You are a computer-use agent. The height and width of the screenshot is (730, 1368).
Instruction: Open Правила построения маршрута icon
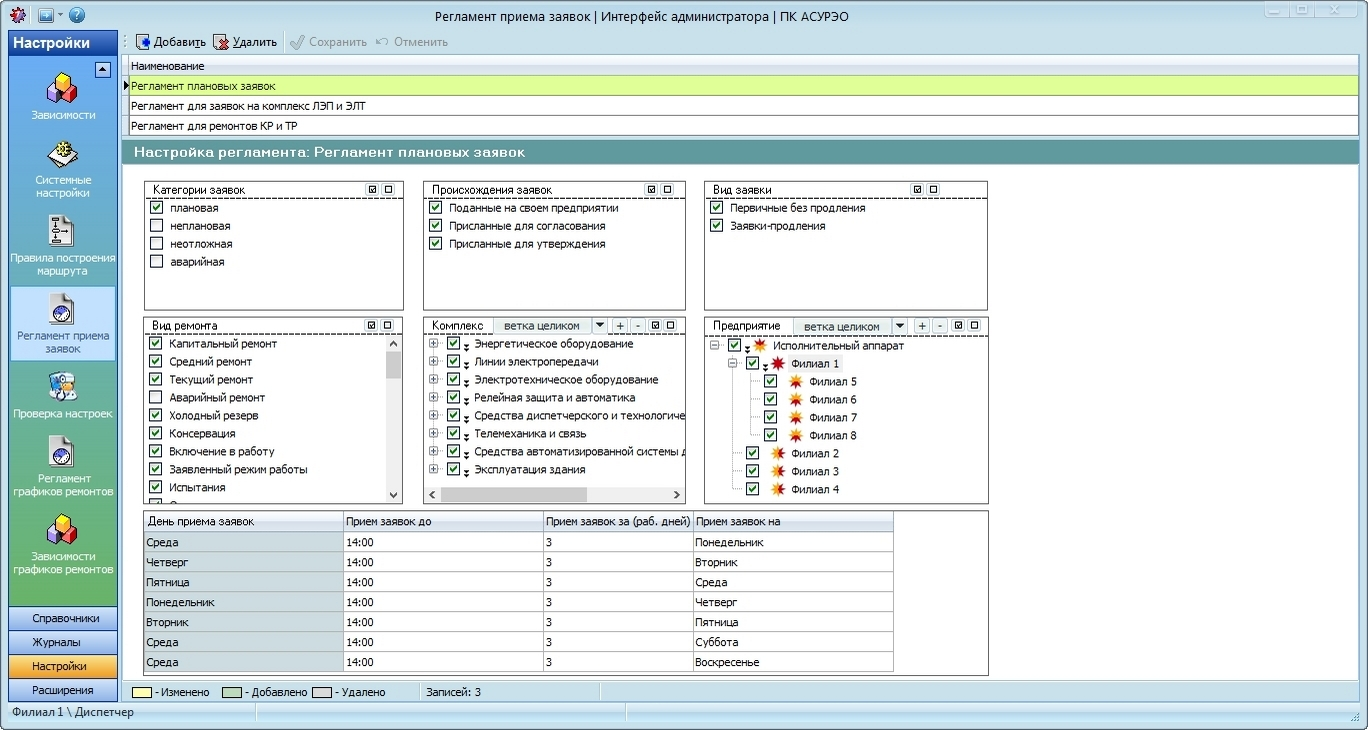click(x=63, y=231)
